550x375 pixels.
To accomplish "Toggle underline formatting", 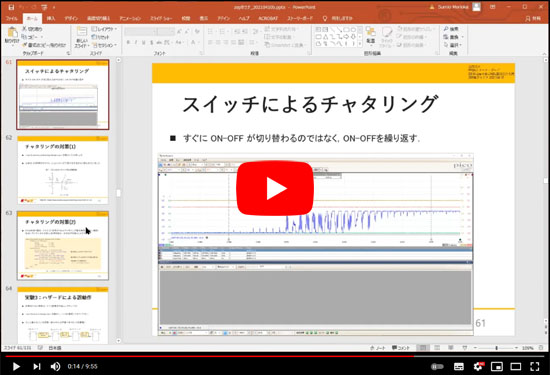I will (144, 42).
